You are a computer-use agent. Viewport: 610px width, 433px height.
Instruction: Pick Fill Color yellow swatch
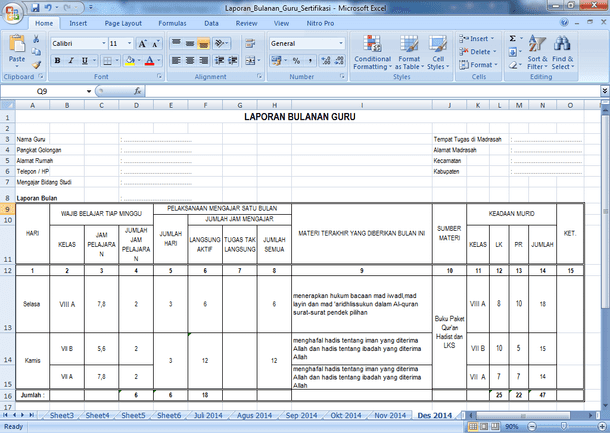tap(130, 61)
